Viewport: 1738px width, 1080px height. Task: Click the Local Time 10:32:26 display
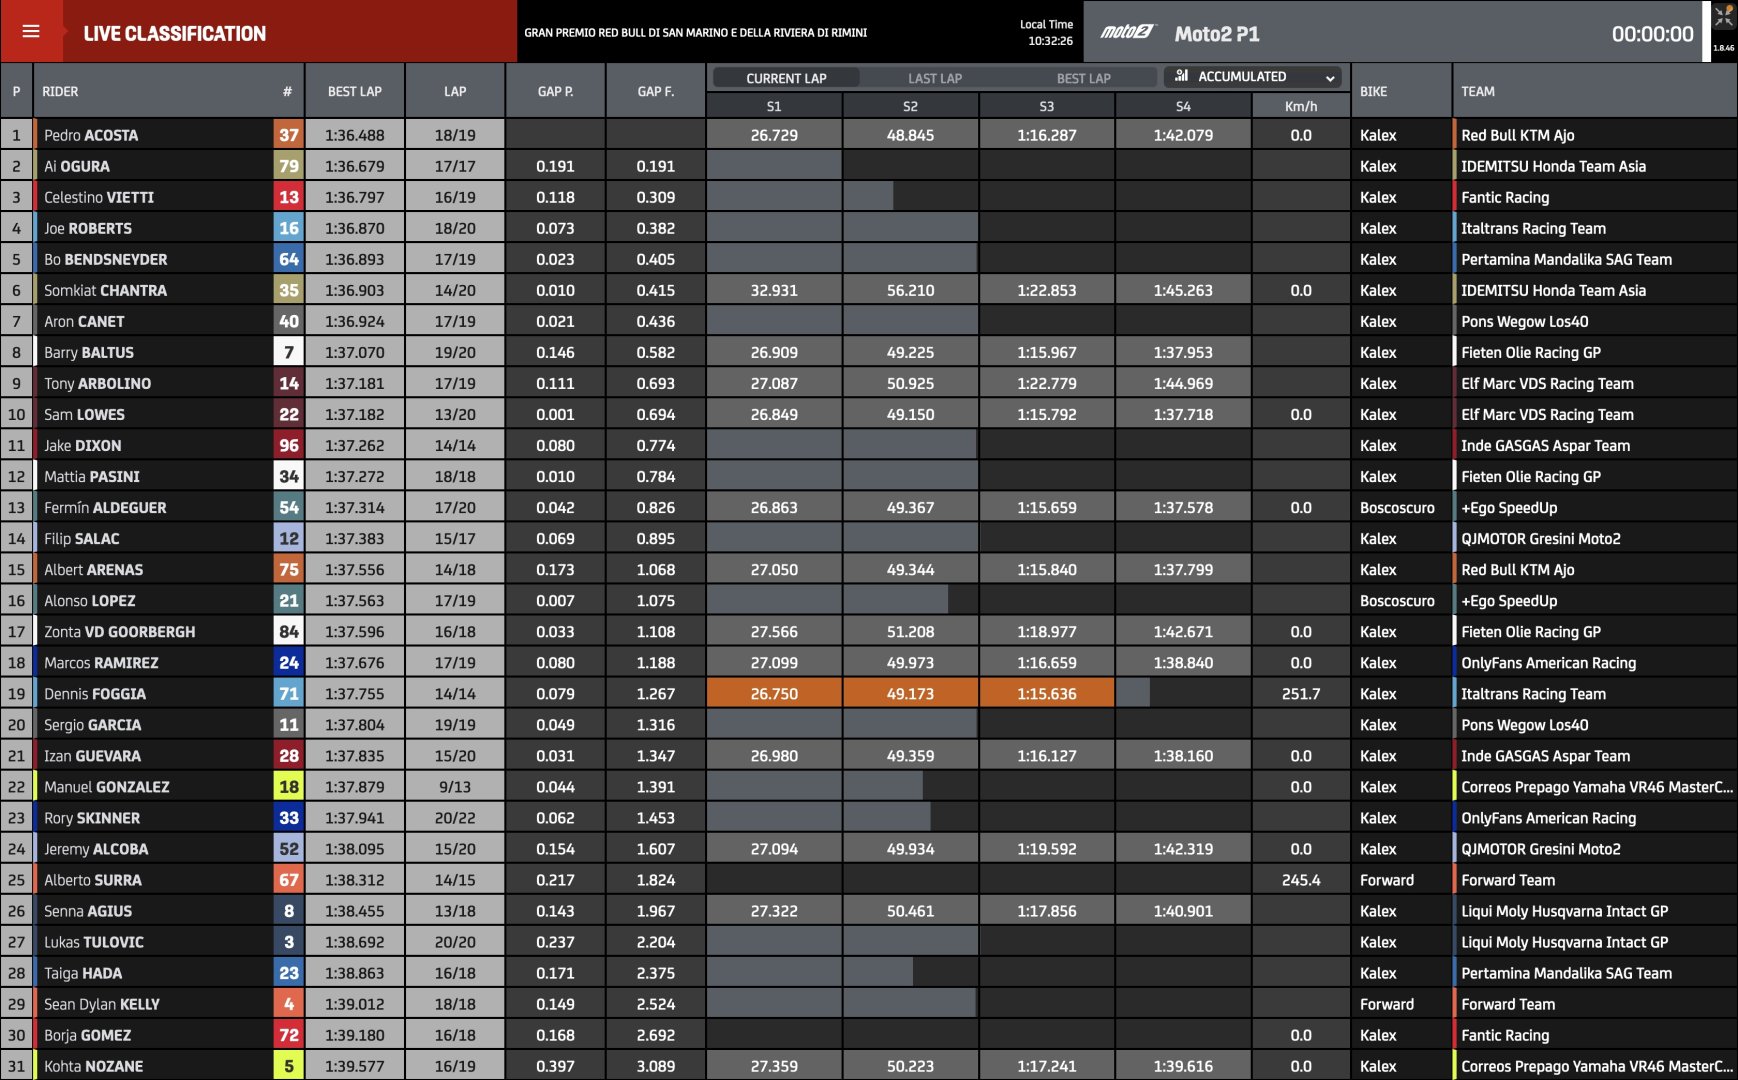(x=1046, y=33)
